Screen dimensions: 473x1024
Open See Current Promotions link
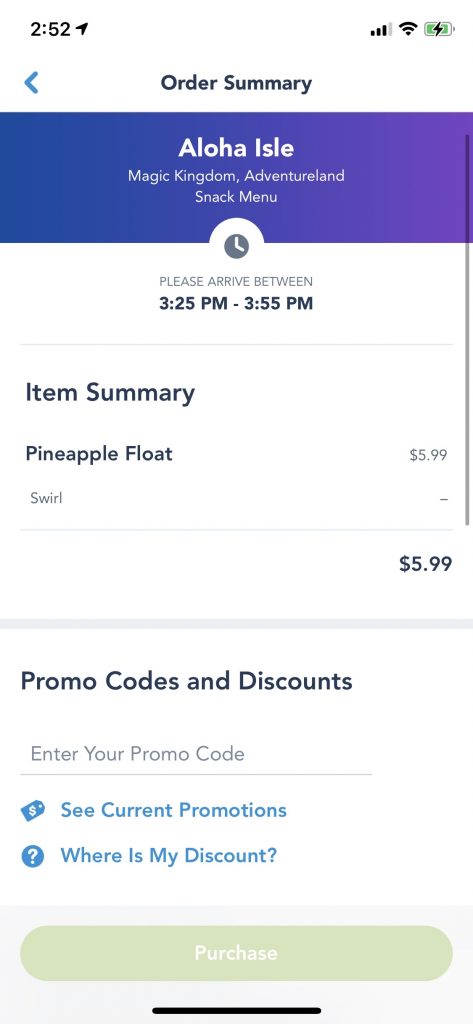174,810
